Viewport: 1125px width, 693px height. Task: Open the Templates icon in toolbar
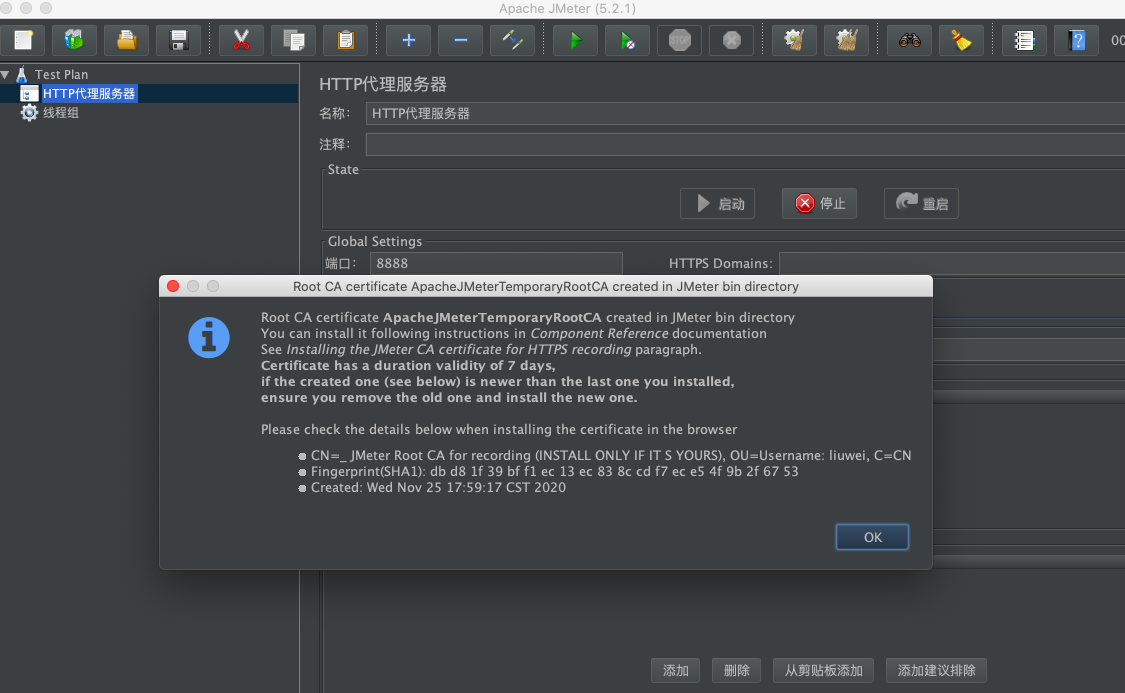[74, 40]
